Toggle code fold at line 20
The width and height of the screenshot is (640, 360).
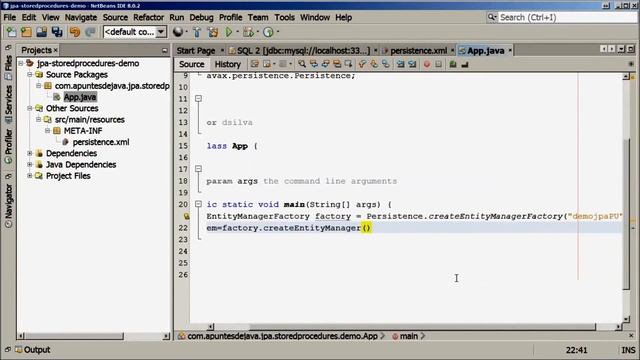click(x=198, y=204)
